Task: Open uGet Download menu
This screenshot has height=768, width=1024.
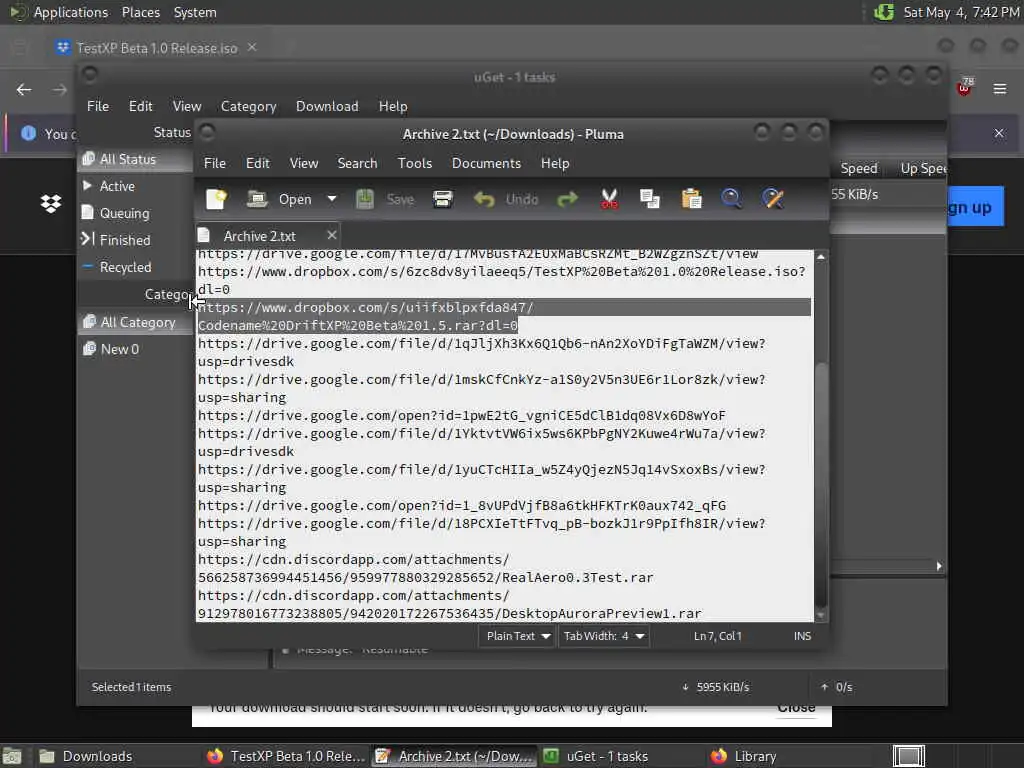Action: 327,106
